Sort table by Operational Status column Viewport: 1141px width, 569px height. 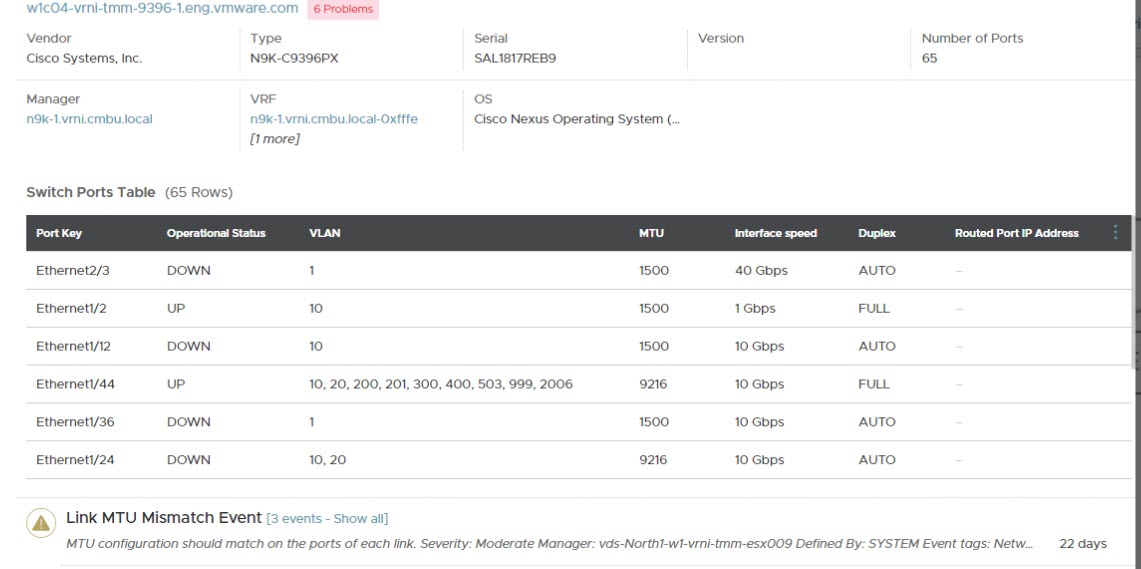coord(216,233)
